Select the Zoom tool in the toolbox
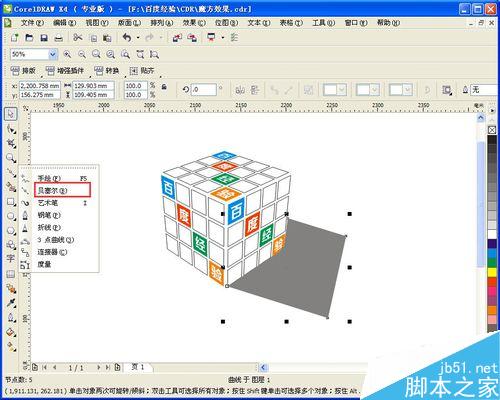Viewport: 500px width, 400px height. click(x=11, y=158)
